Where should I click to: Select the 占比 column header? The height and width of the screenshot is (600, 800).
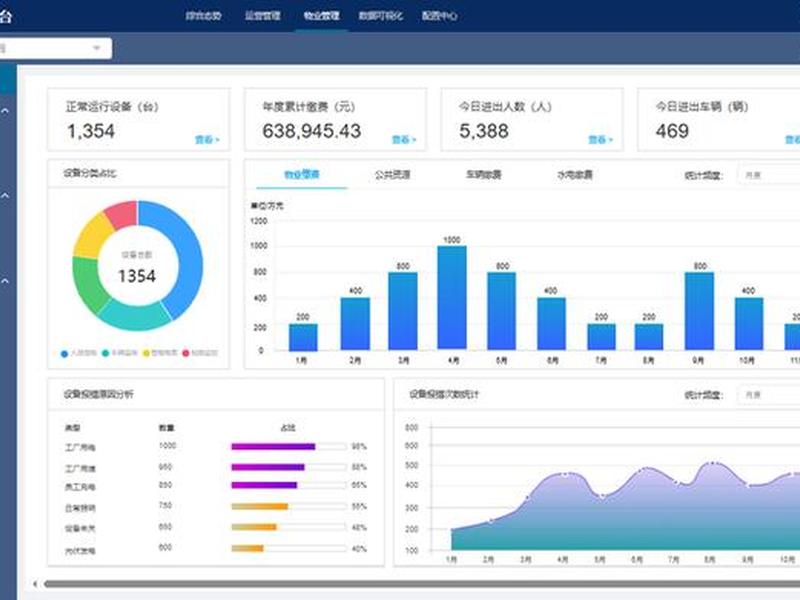[x=288, y=428]
